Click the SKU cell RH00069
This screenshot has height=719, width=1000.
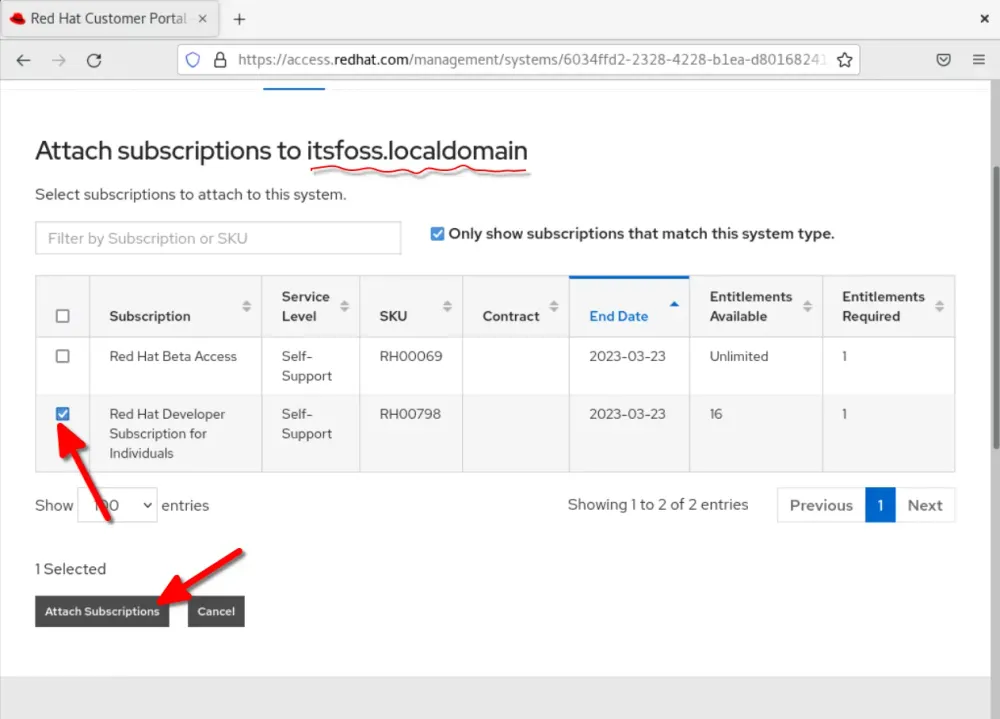pos(411,356)
